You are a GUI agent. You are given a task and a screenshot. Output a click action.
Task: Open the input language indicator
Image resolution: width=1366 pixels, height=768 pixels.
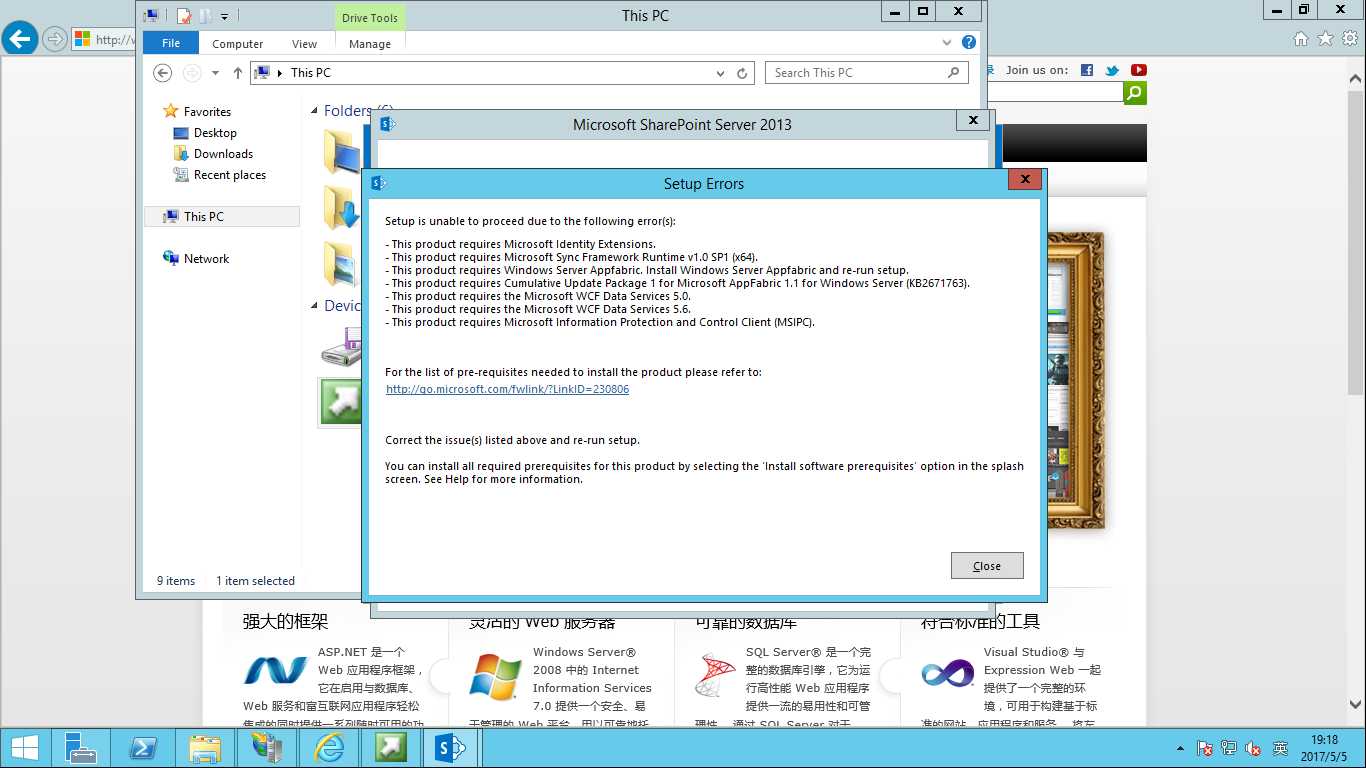pos(1280,748)
